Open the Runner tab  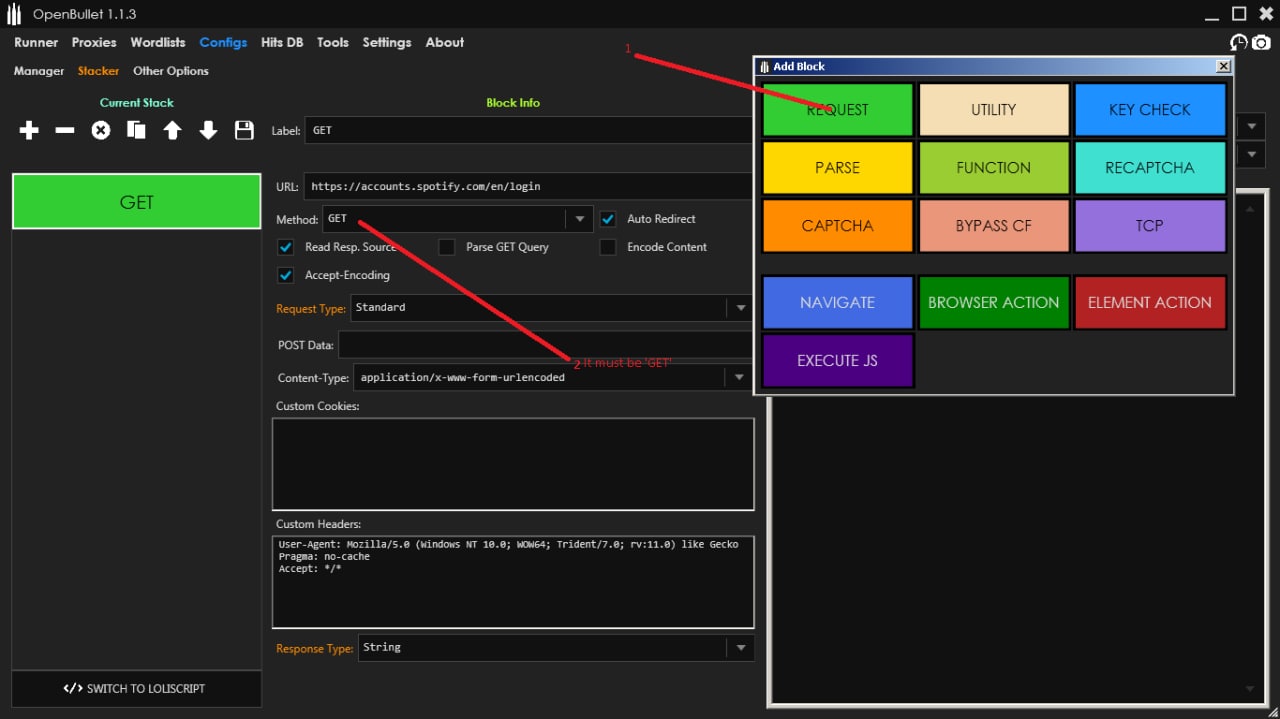36,42
